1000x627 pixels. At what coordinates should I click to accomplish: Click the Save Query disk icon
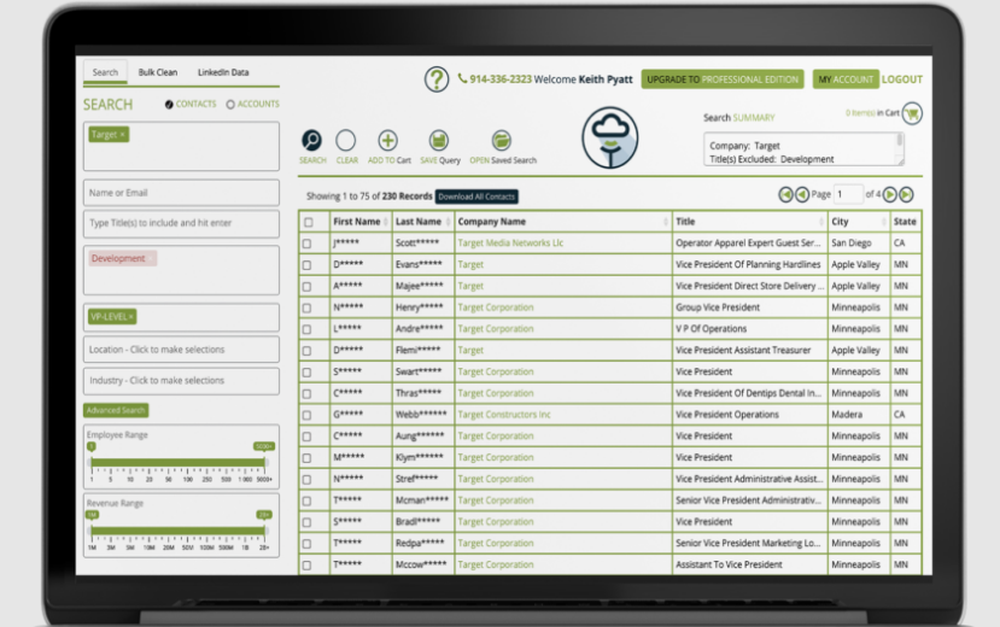pyautogui.click(x=439, y=140)
